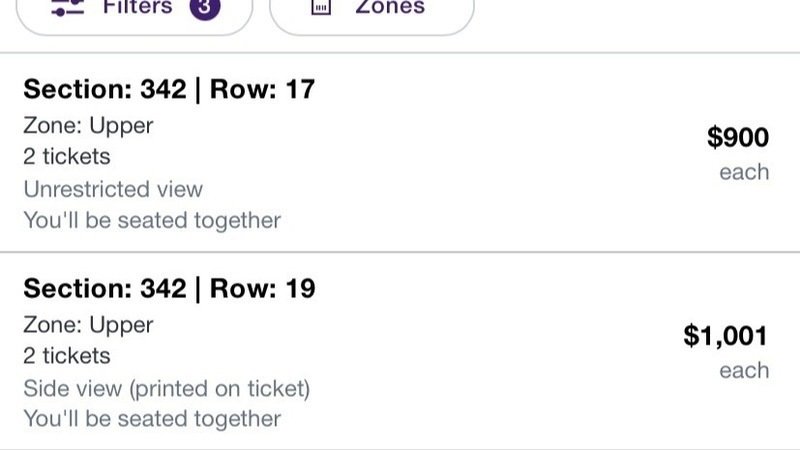The height and width of the screenshot is (450, 800).
Task: Click "Unrestricted view" note in Row 17 listing
Action: click(x=113, y=189)
